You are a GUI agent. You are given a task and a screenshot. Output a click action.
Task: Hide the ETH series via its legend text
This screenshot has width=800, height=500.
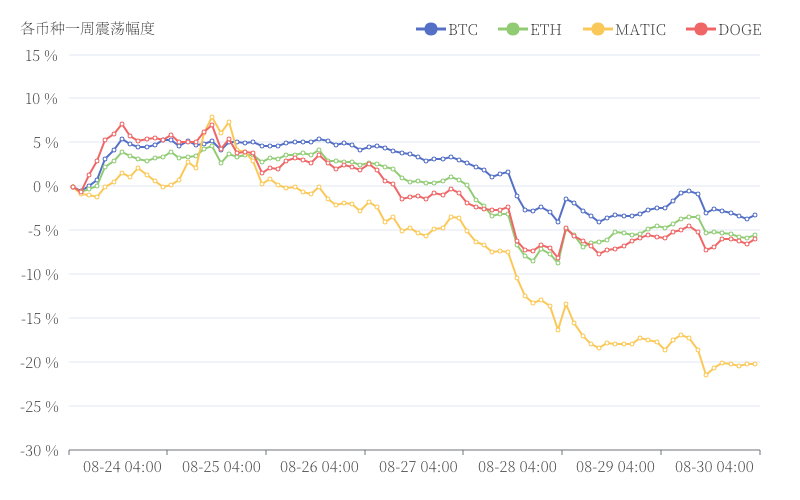(x=546, y=30)
